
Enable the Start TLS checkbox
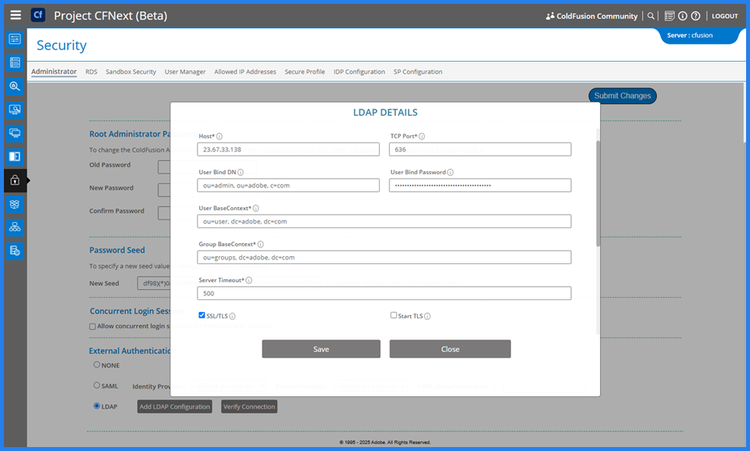(x=394, y=315)
